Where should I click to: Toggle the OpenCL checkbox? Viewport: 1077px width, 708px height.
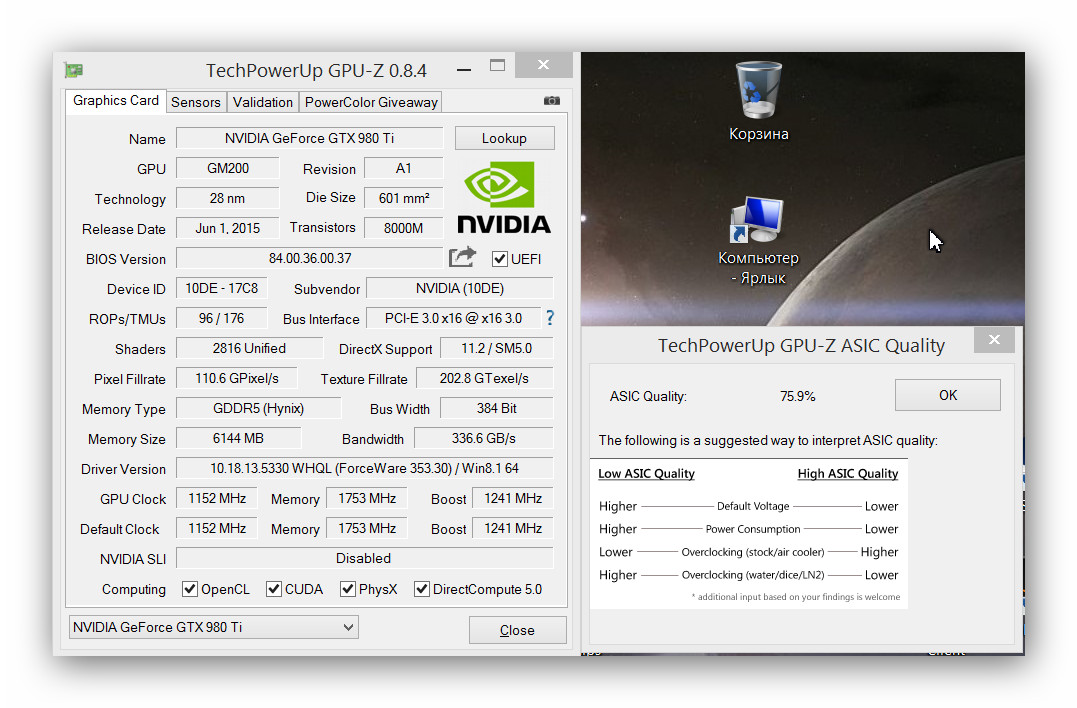tap(190, 589)
